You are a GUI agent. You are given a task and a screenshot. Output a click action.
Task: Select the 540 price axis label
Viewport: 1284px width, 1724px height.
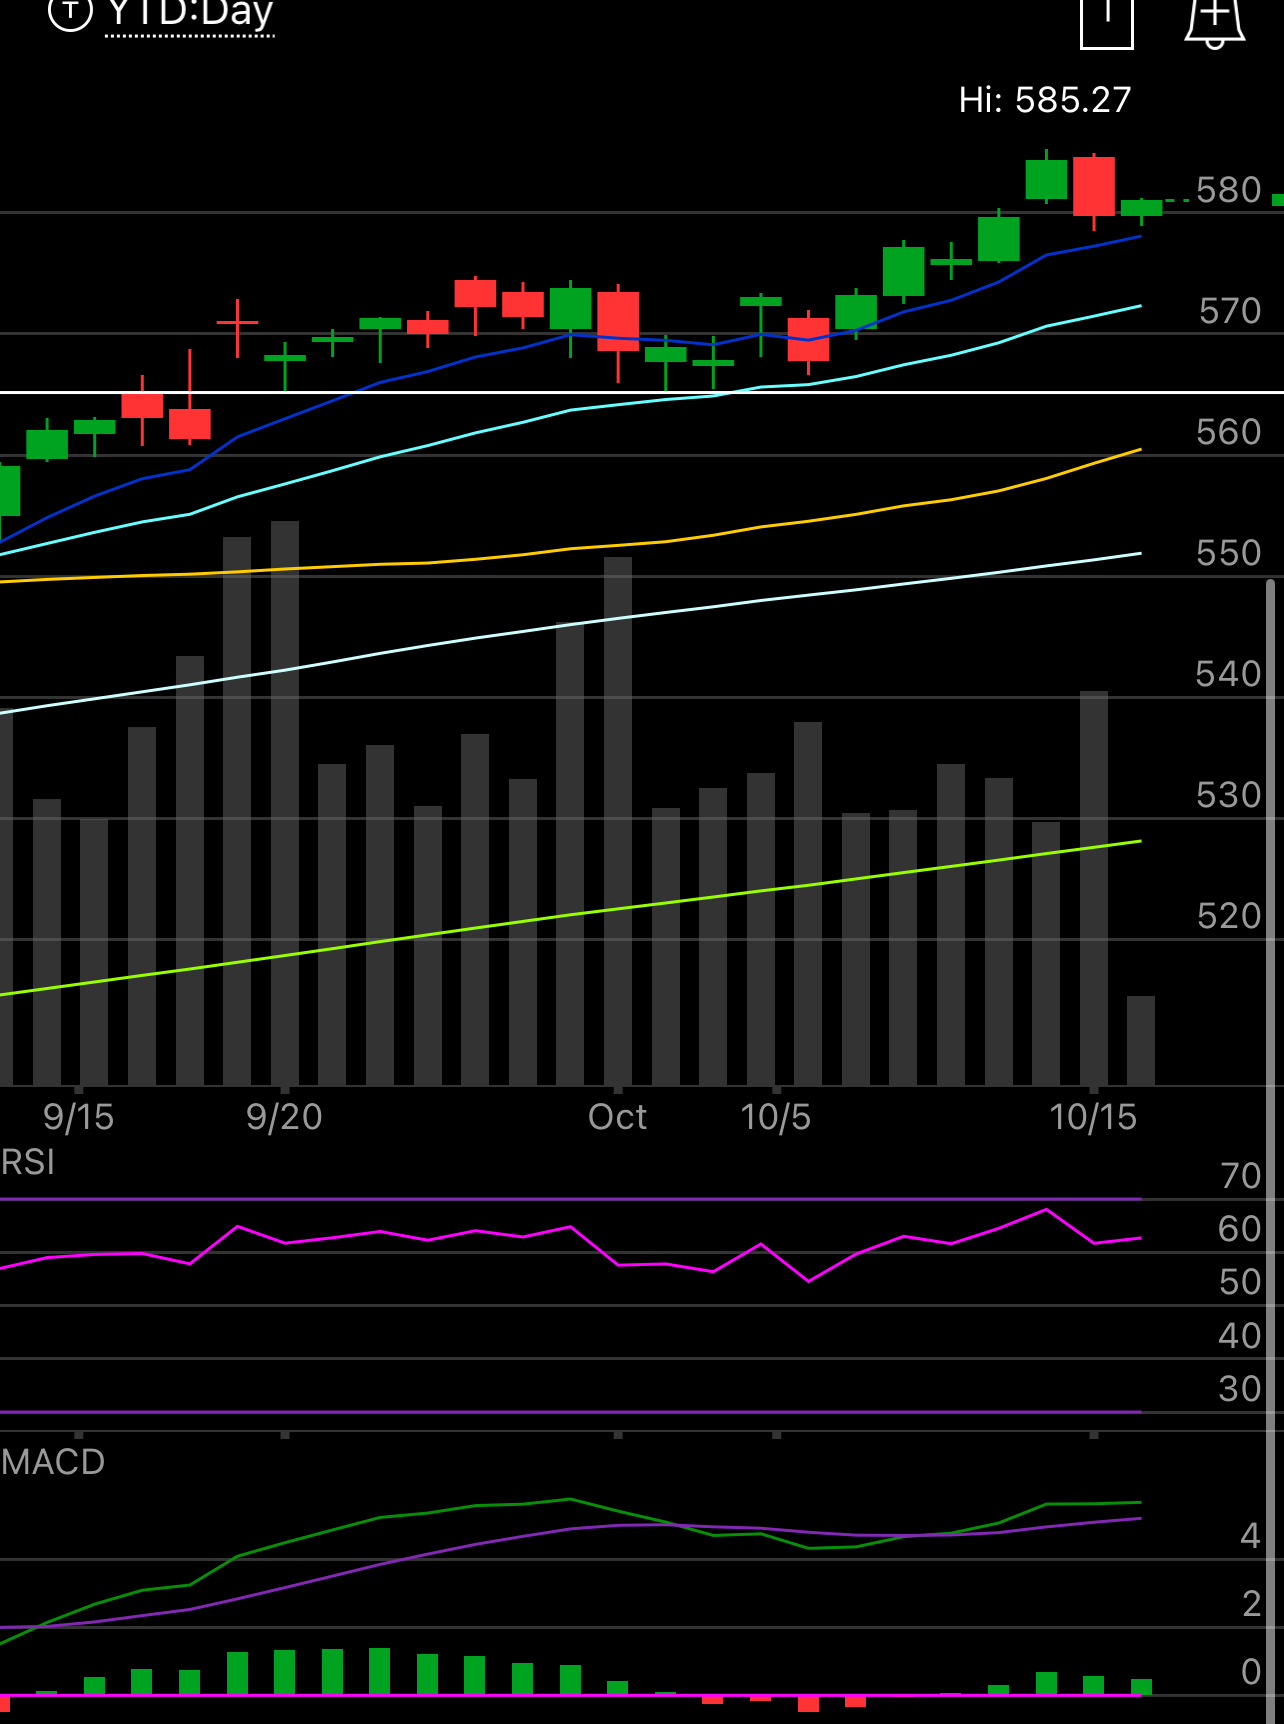1229,674
